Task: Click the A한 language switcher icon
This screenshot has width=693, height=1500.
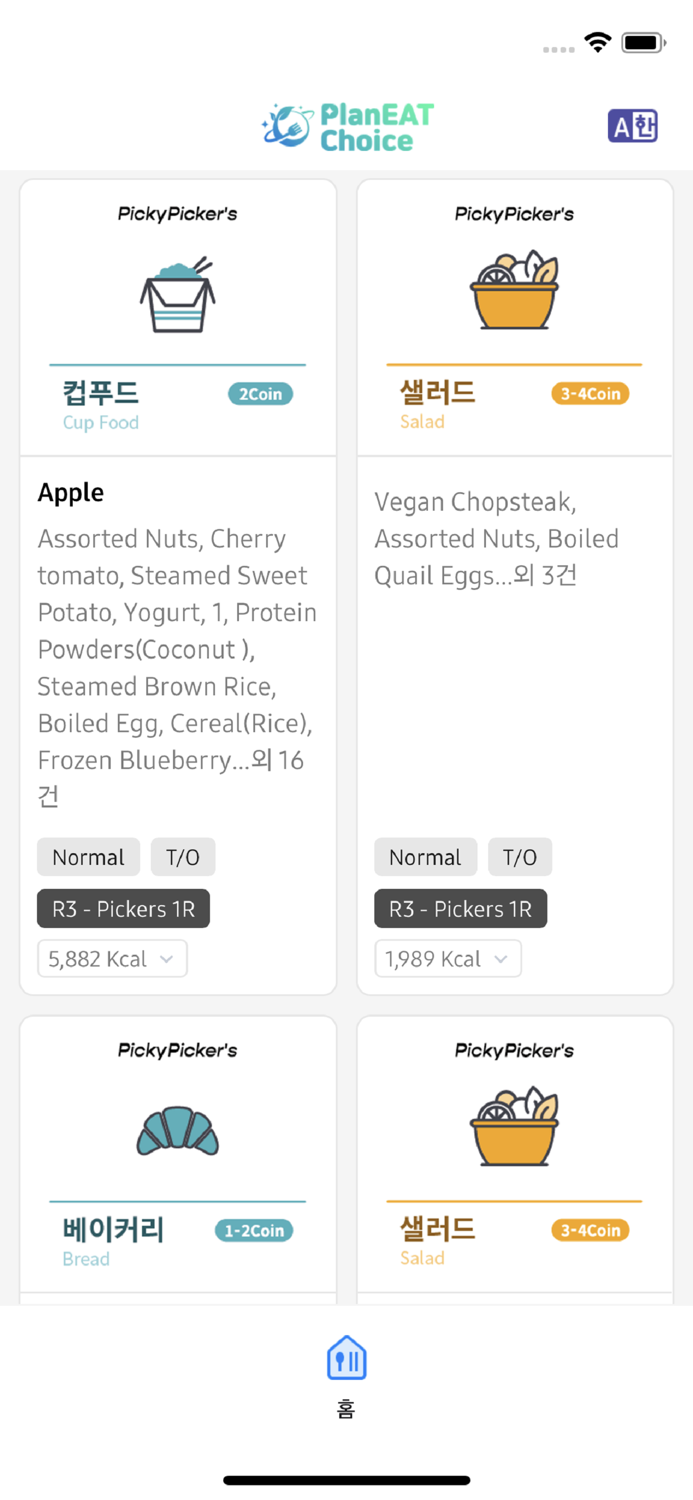Action: click(x=632, y=124)
